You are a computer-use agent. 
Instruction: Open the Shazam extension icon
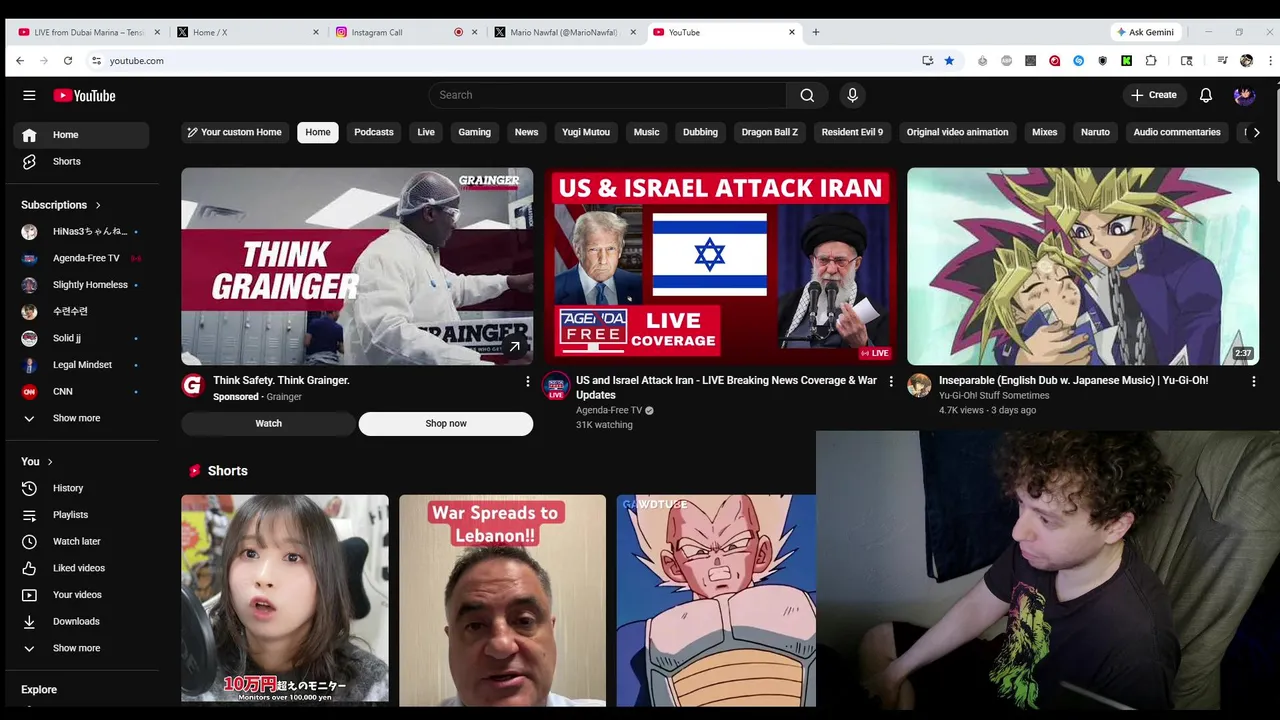[1079, 61]
